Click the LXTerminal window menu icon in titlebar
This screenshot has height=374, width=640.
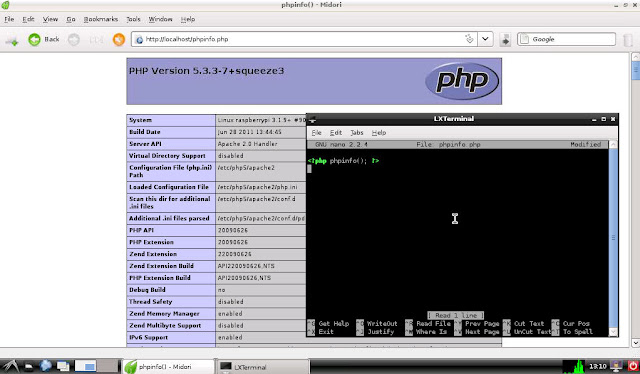[x=313, y=119]
